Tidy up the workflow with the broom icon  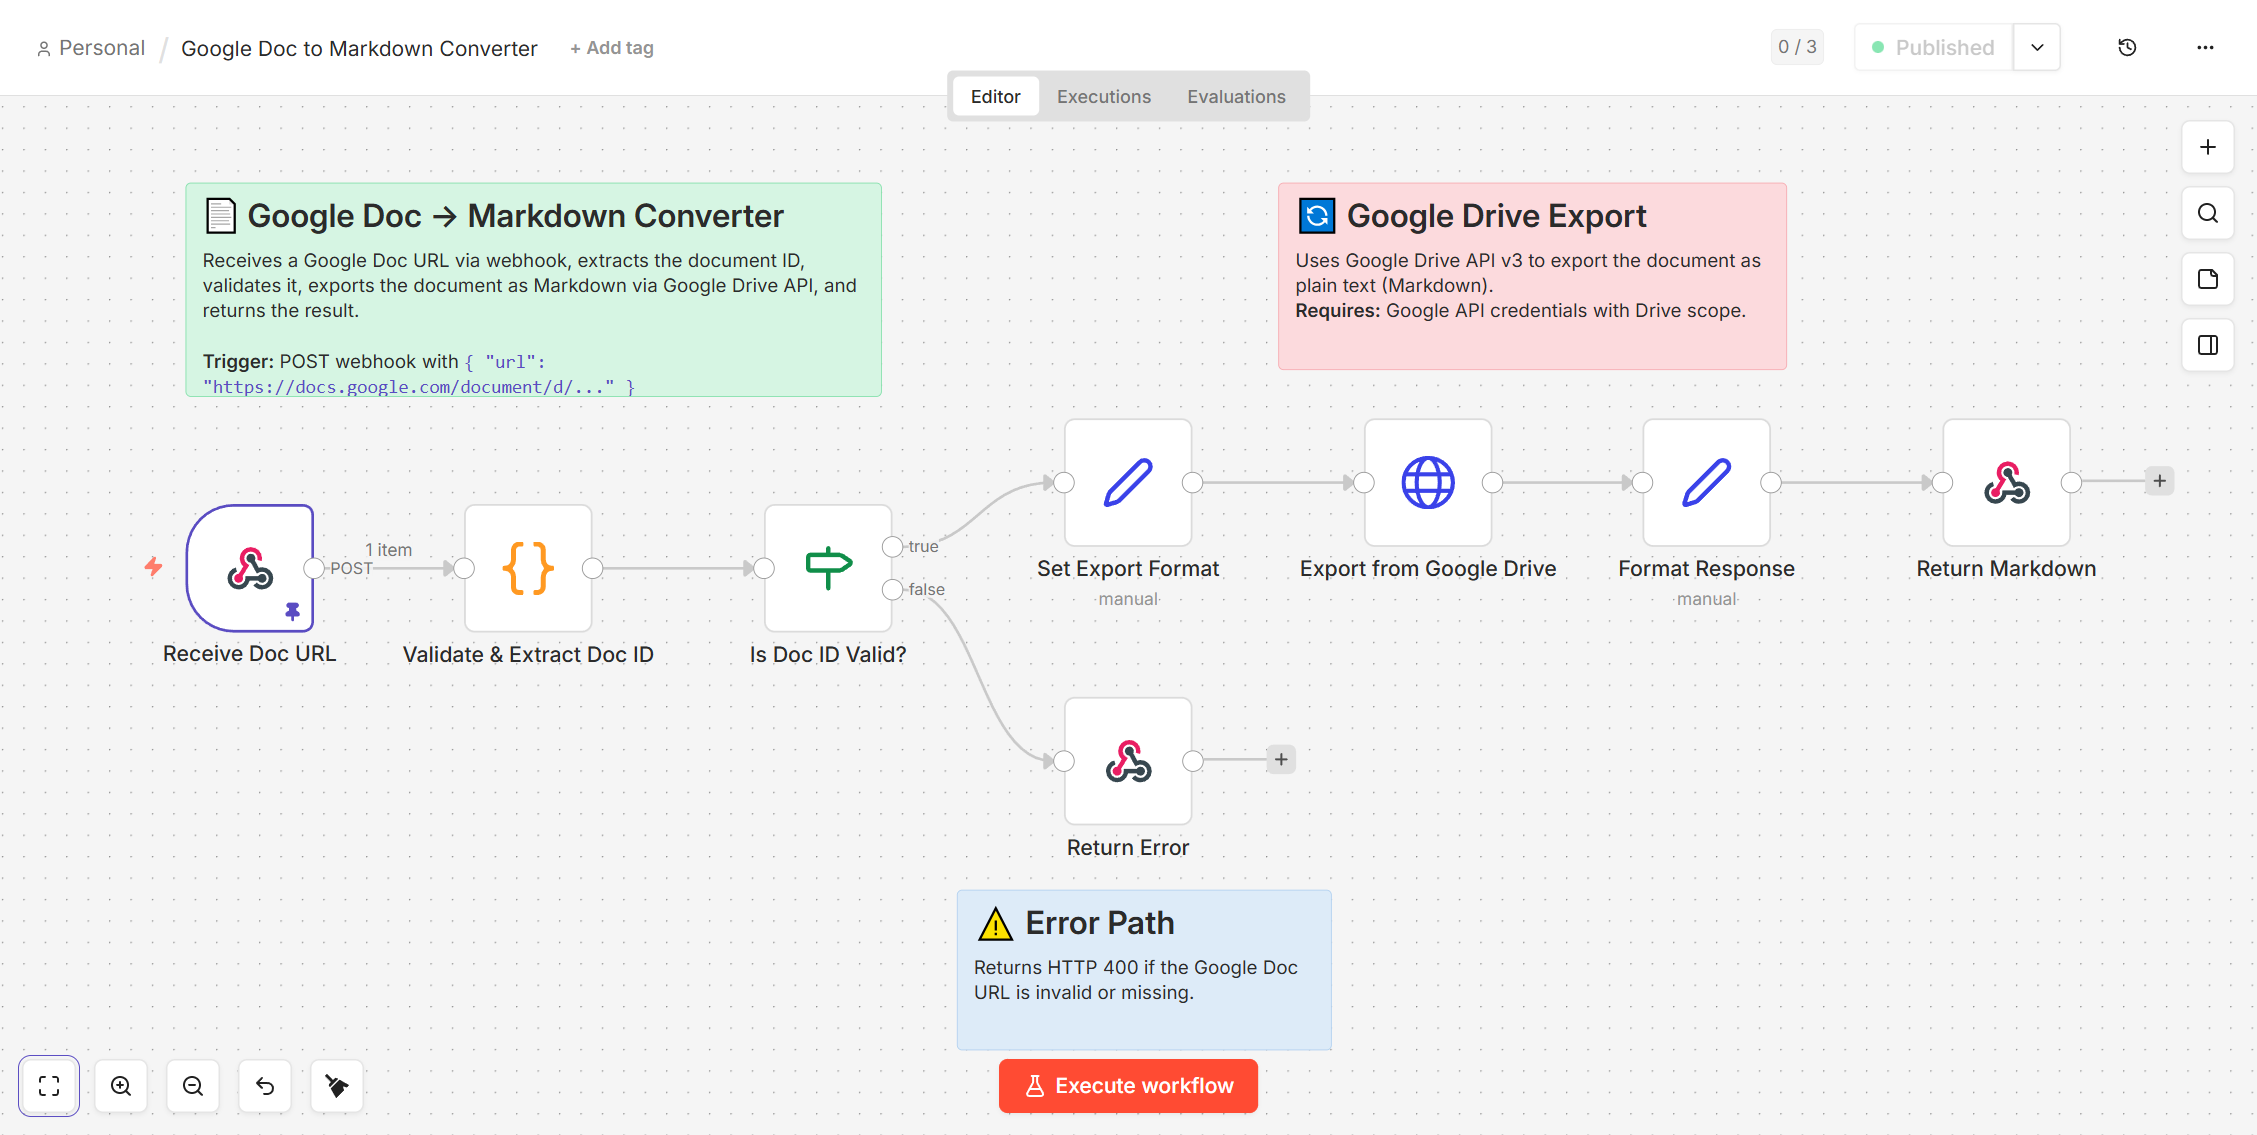point(337,1085)
